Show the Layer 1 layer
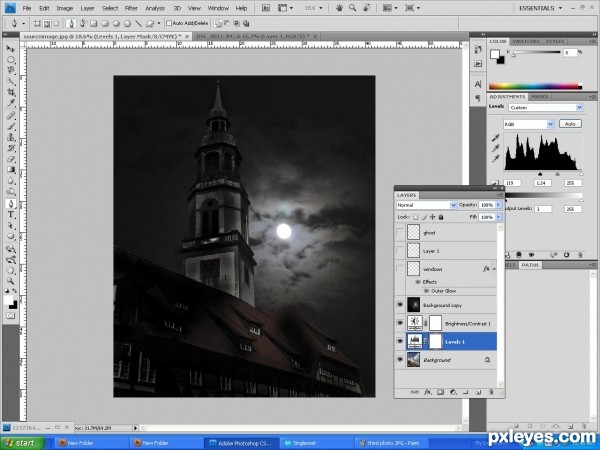This screenshot has height=450, width=600. [x=400, y=251]
